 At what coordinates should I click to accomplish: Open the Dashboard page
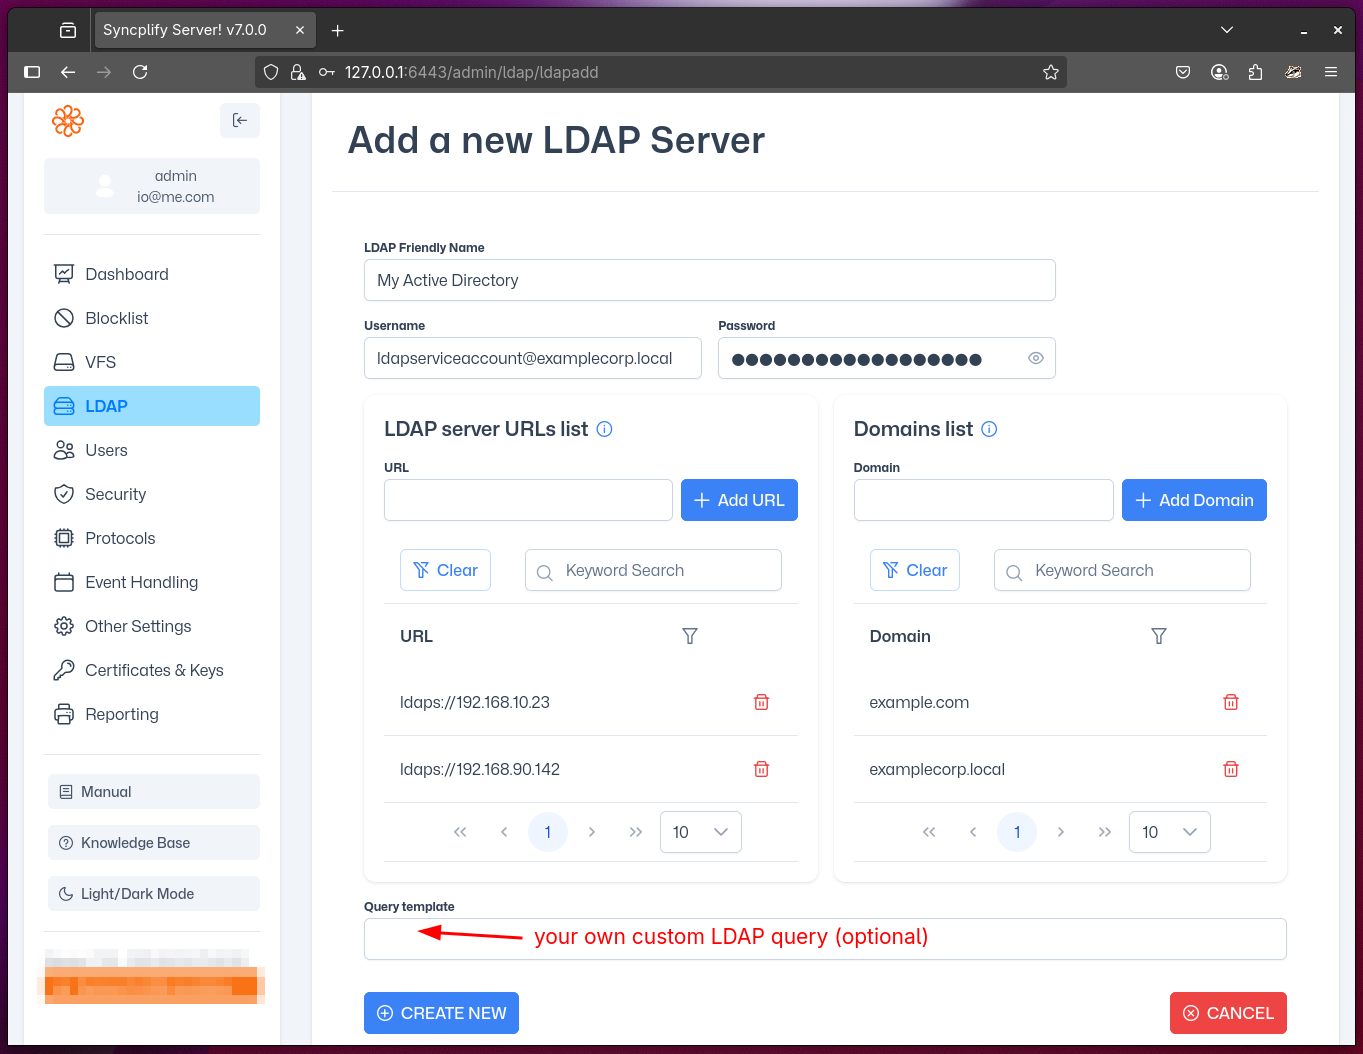[x=152, y=274]
